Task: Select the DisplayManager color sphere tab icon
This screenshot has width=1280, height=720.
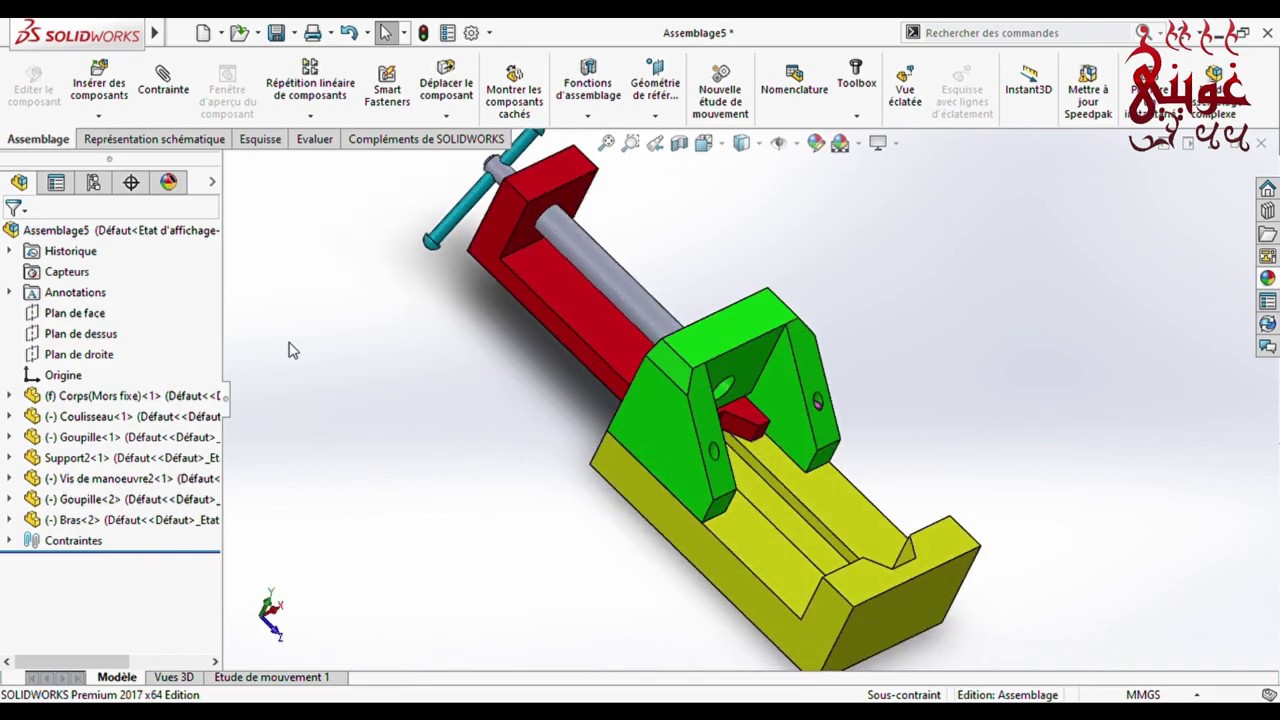Action: [168, 182]
